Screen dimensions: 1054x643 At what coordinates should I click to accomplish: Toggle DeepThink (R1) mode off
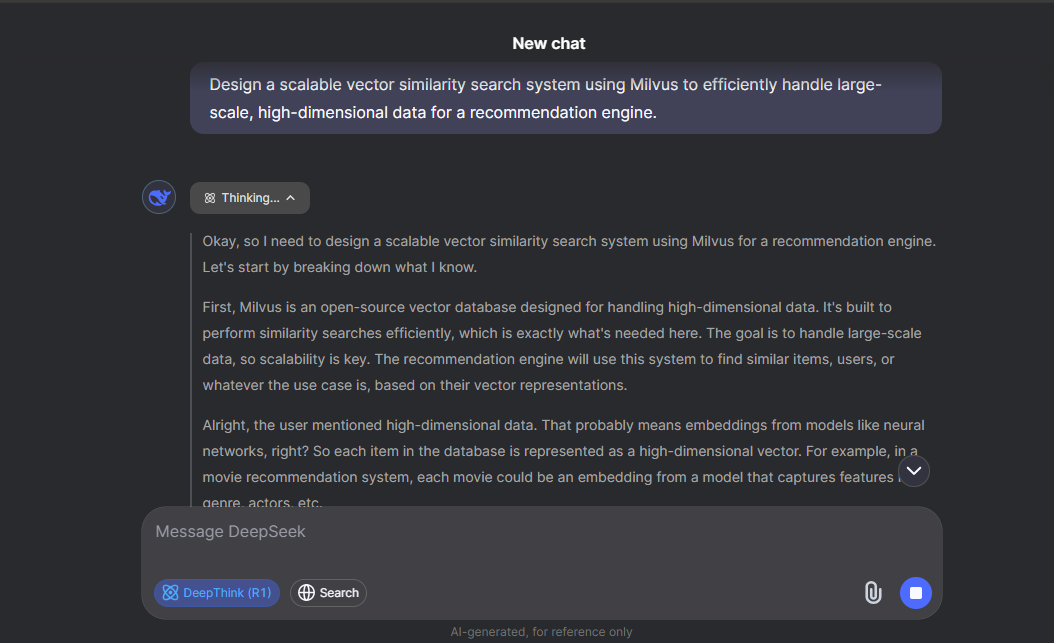(217, 593)
